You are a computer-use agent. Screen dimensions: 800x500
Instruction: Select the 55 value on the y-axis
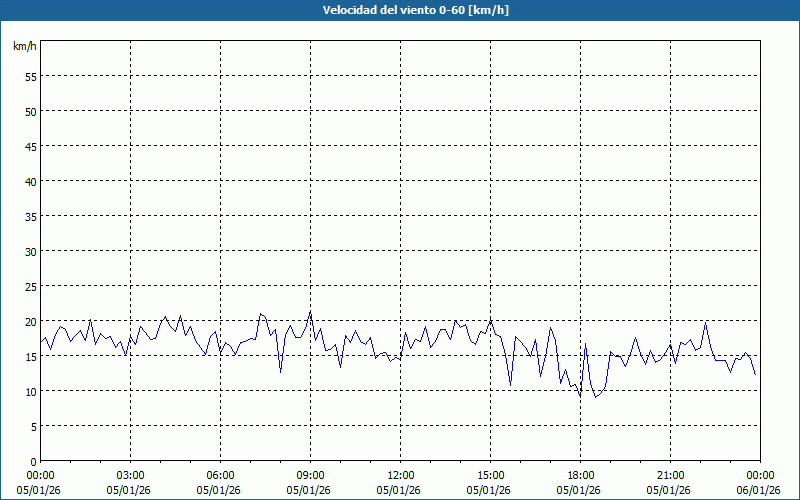30,76
